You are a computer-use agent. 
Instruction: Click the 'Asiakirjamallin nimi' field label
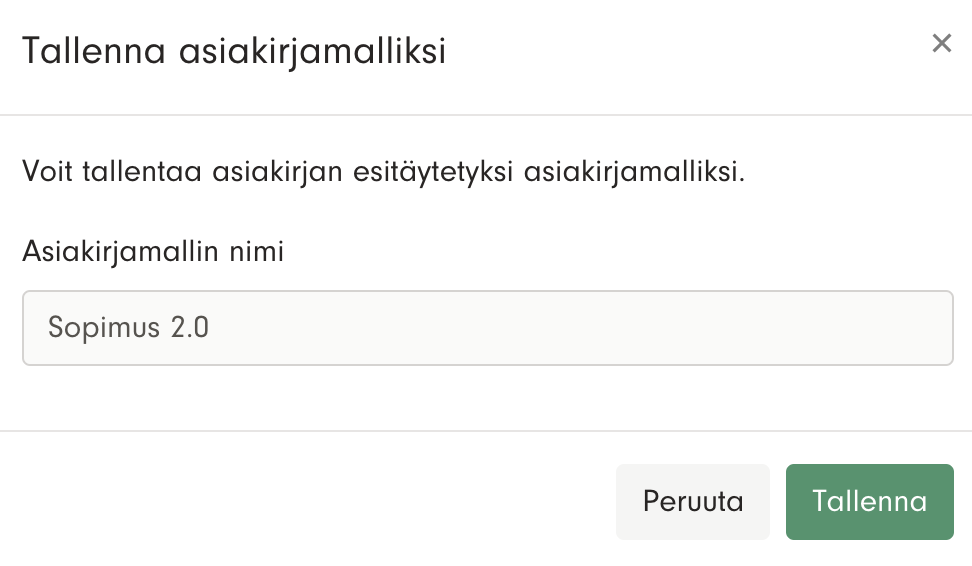153,252
